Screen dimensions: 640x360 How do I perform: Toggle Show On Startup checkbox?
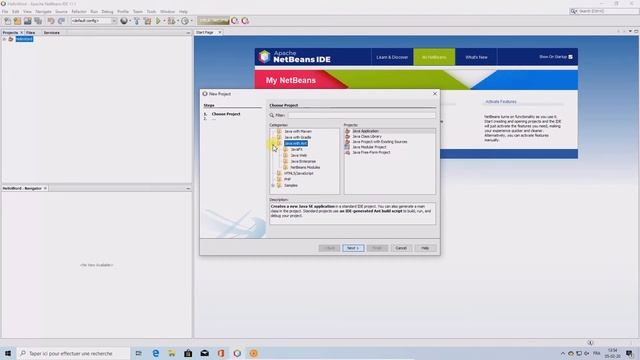[571, 57]
